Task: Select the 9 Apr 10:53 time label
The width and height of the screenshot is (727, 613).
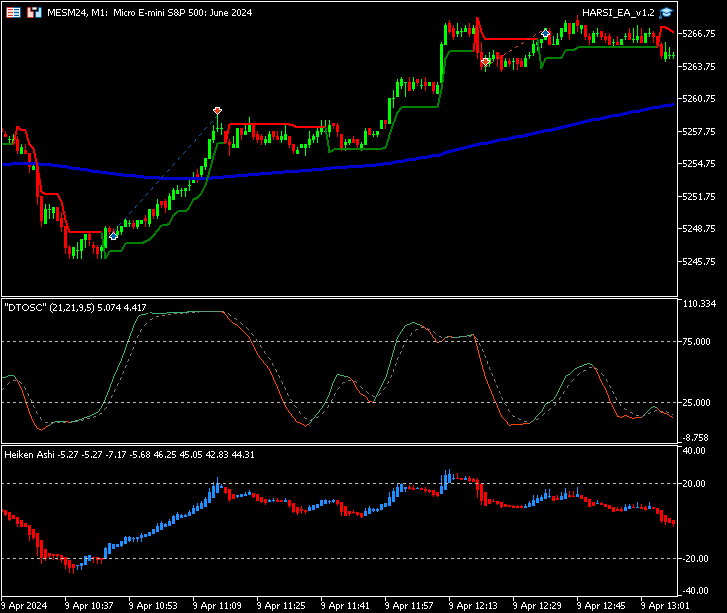Action: 153,606
